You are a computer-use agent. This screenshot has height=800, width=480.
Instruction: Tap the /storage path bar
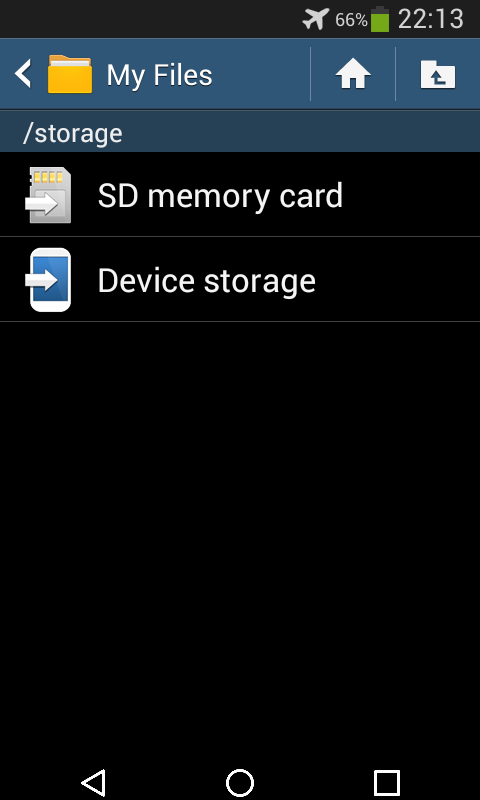click(x=240, y=132)
